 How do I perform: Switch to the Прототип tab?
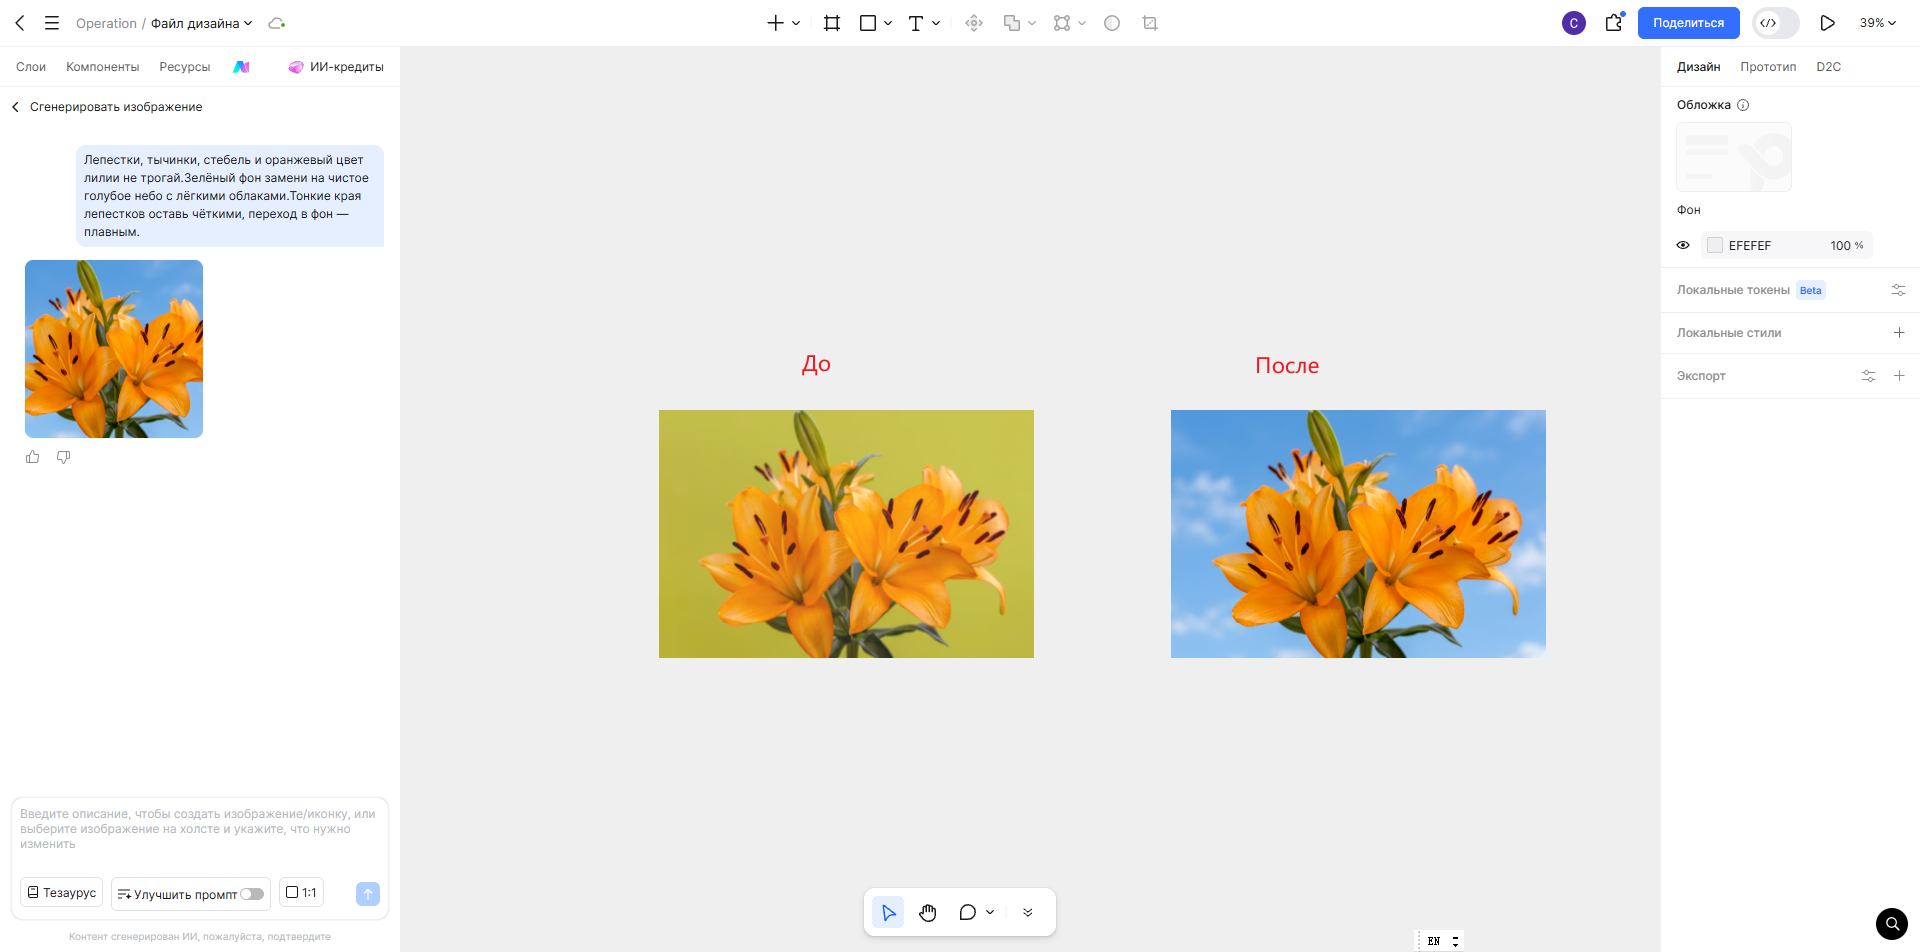1768,67
